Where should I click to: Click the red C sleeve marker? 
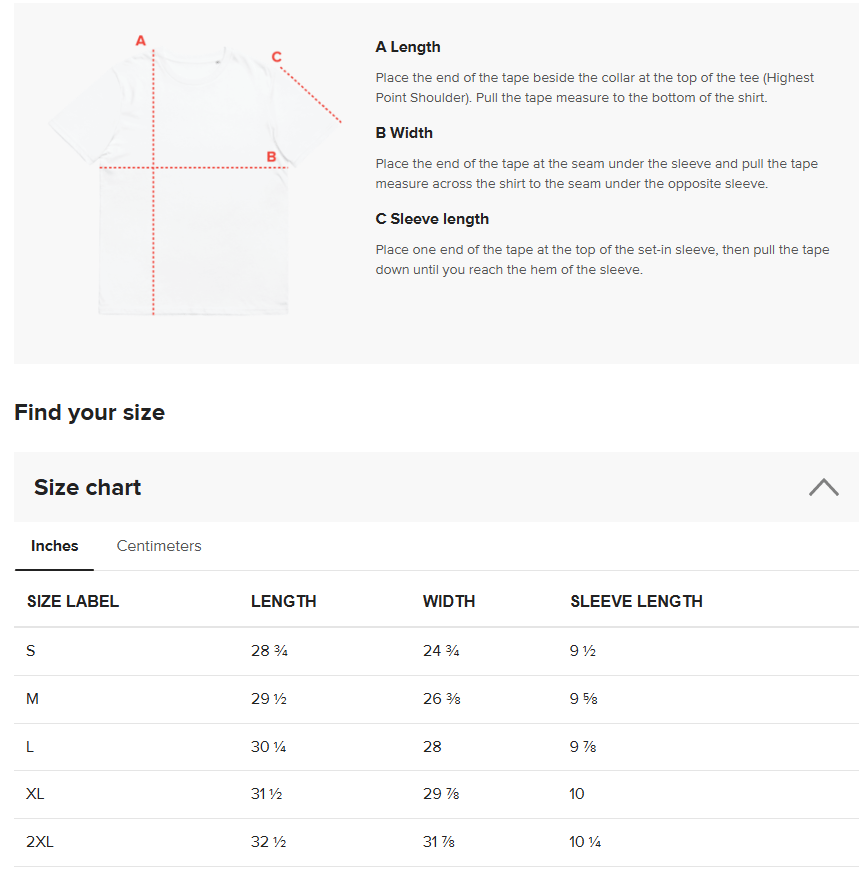[277, 57]
